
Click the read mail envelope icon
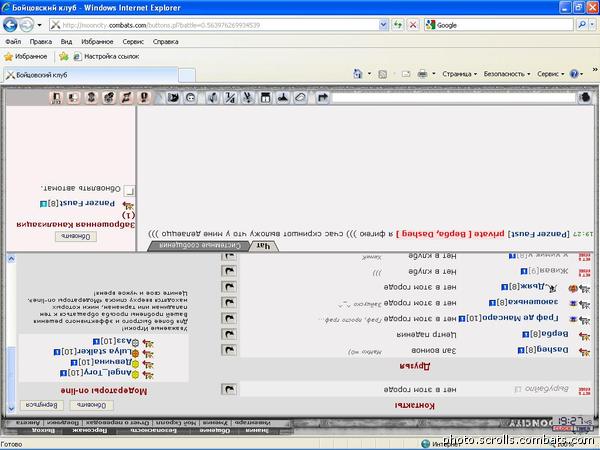[406, 74]
